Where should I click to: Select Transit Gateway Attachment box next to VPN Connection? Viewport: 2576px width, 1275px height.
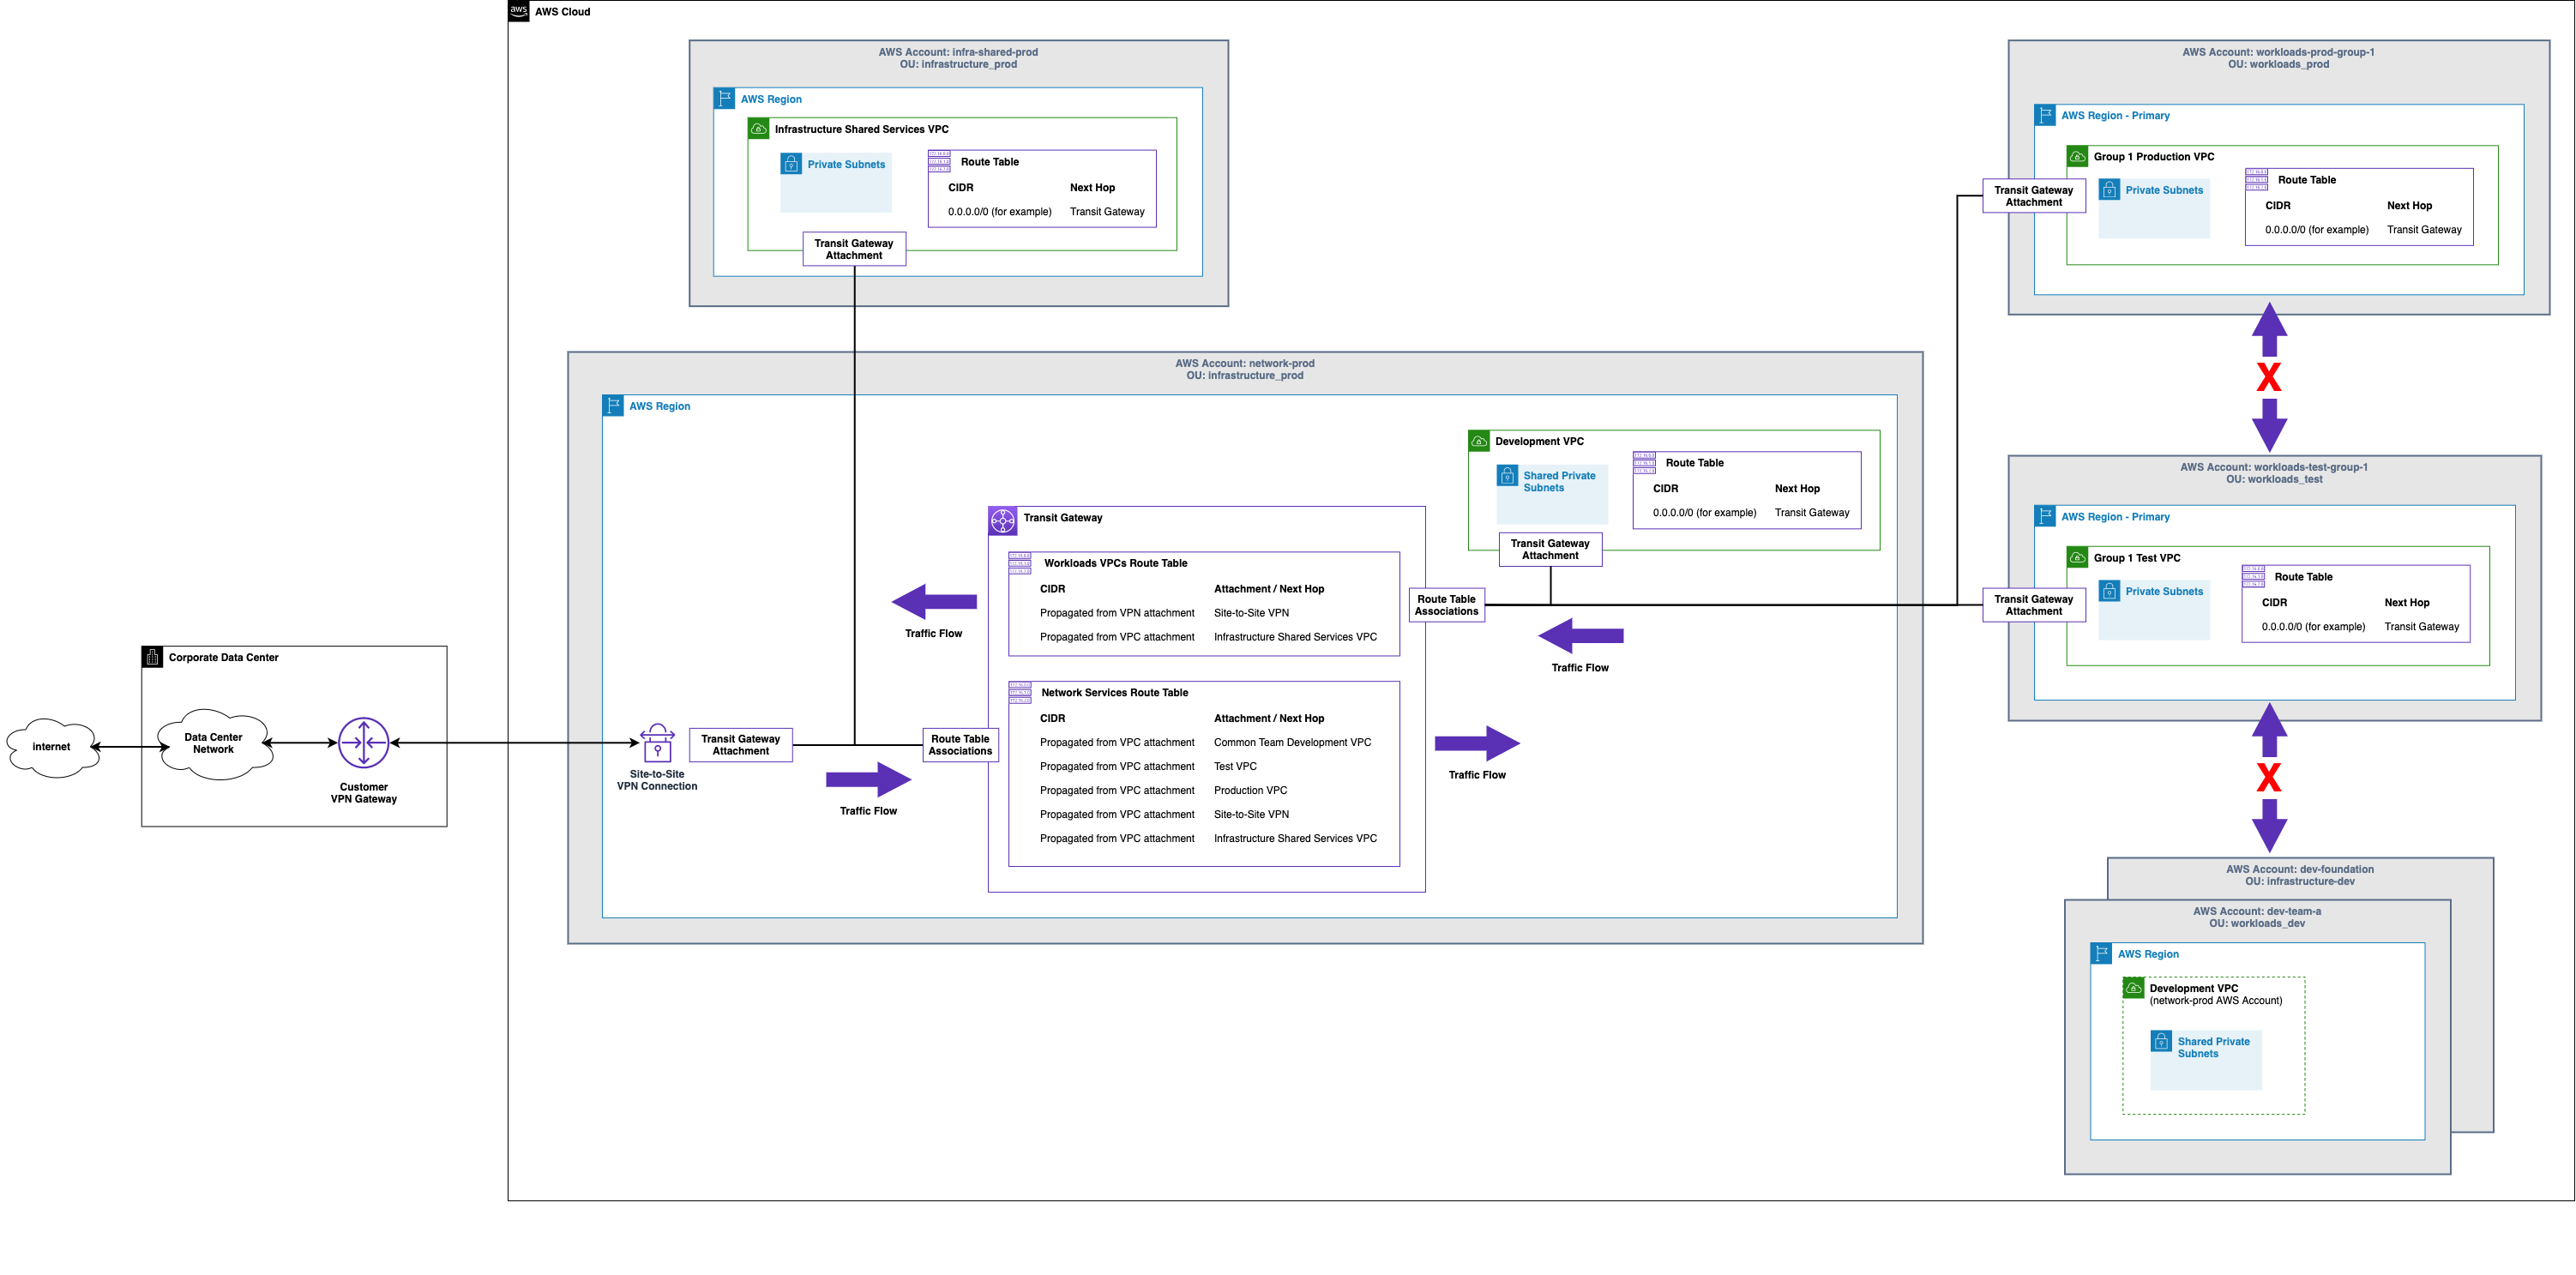point(741,745)
